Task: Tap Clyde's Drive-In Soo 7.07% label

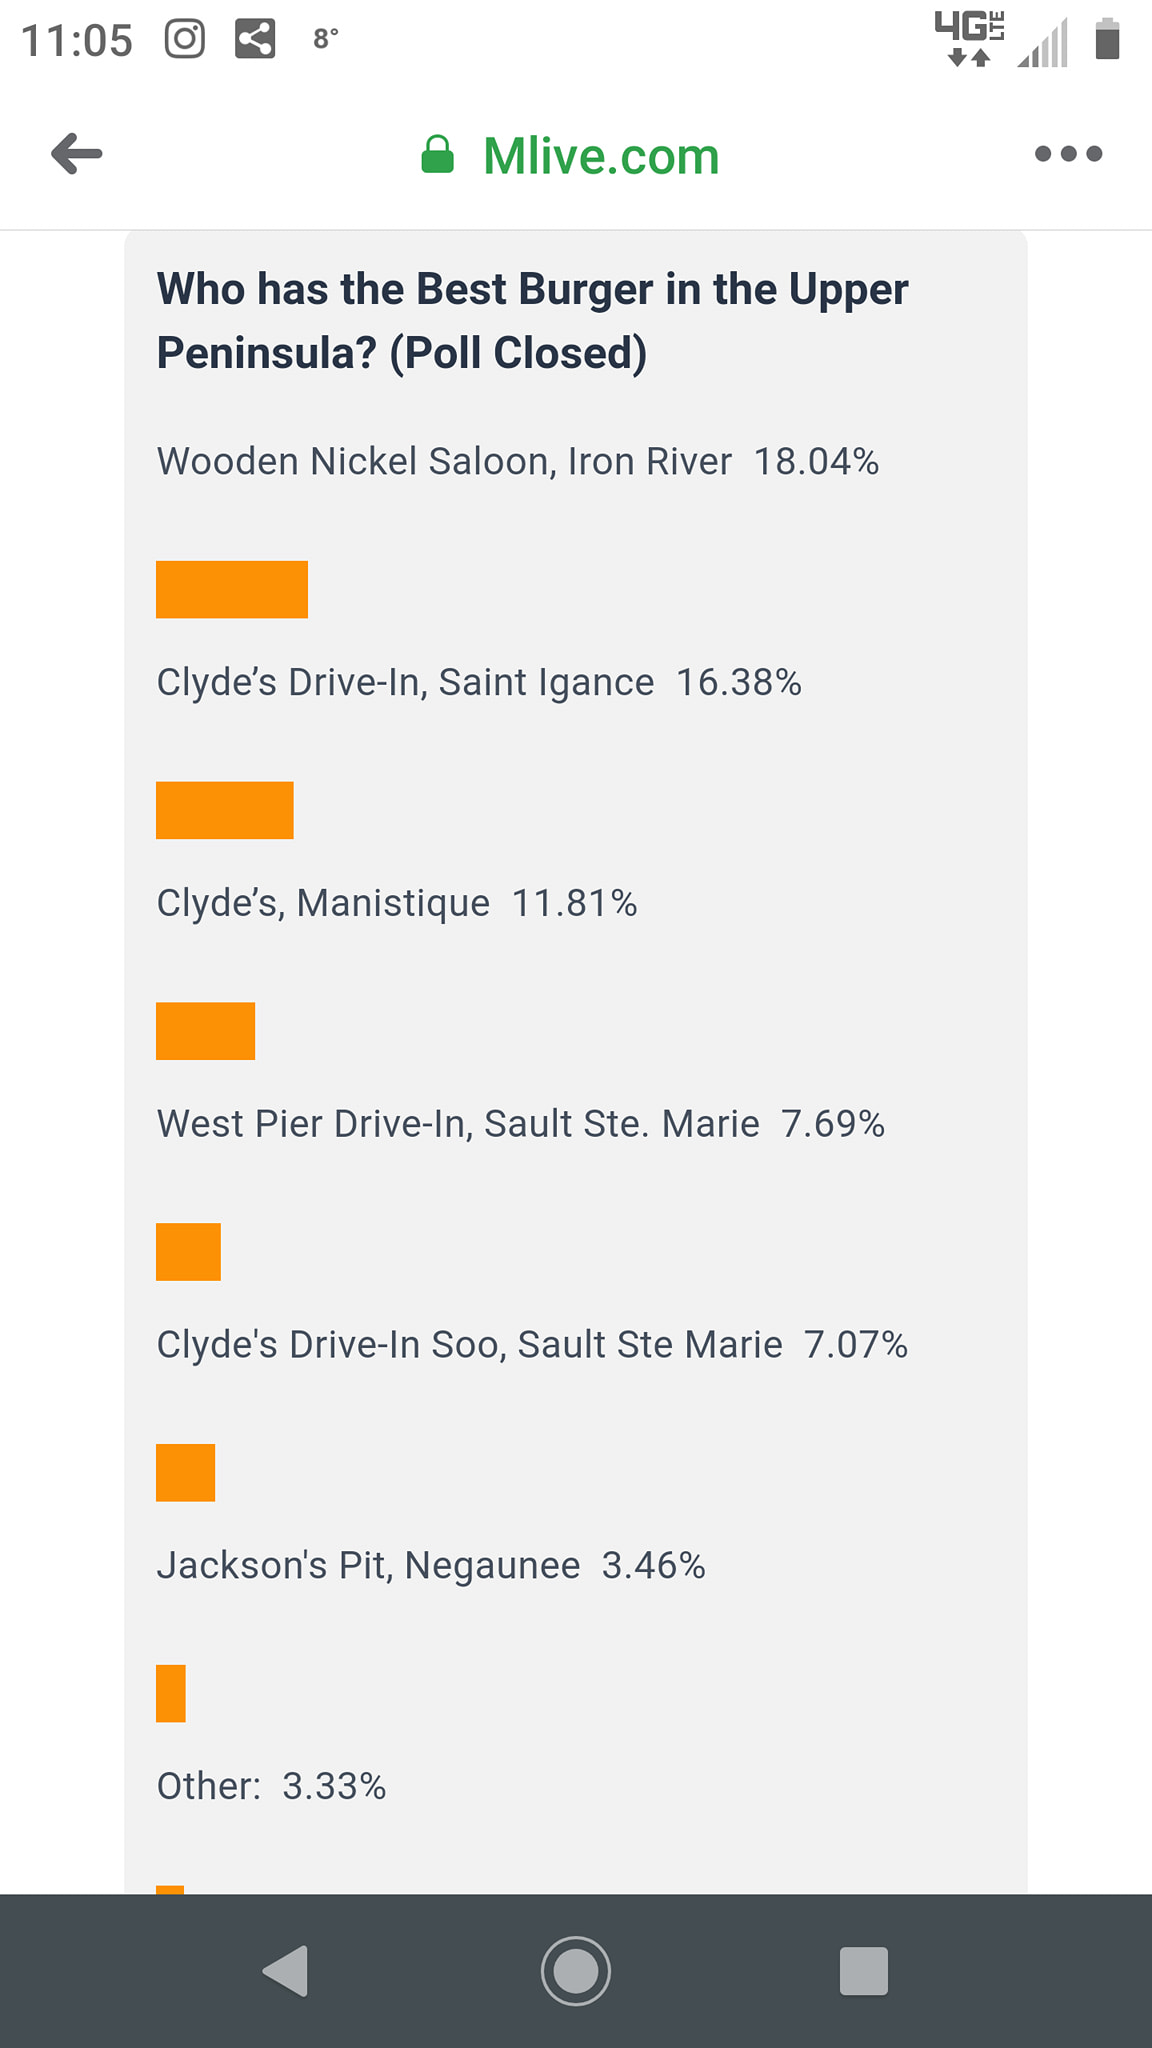Action: click(532, 1345)
